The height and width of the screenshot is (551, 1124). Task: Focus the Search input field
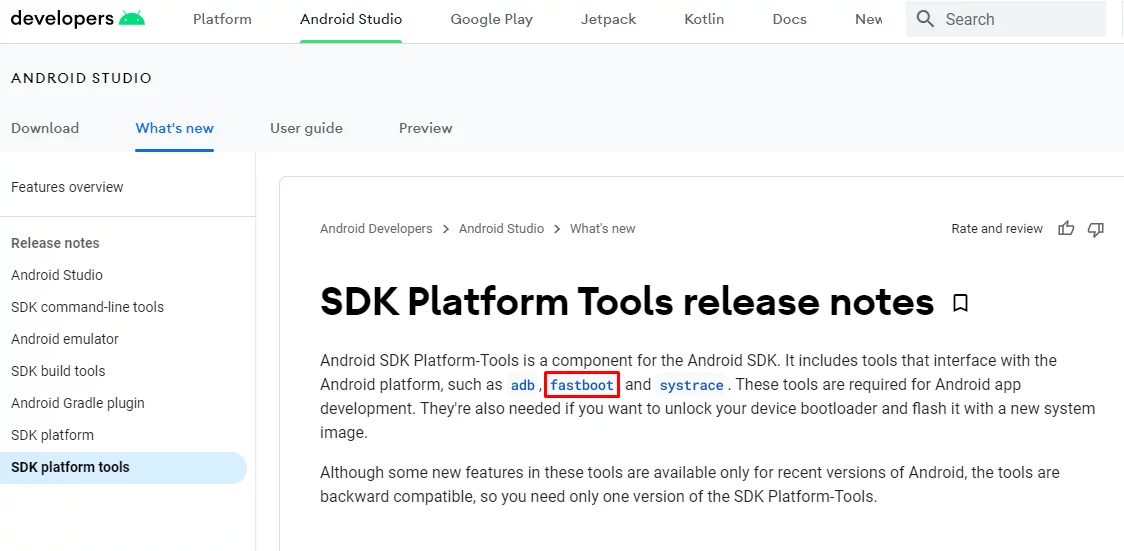[x=1006, y=19]
